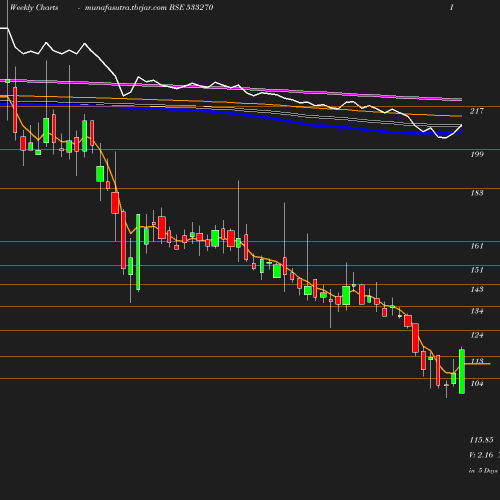Screen dimensions: 500x500
Task: Select the 199 price axis label
Action: [x=477, y=154]
